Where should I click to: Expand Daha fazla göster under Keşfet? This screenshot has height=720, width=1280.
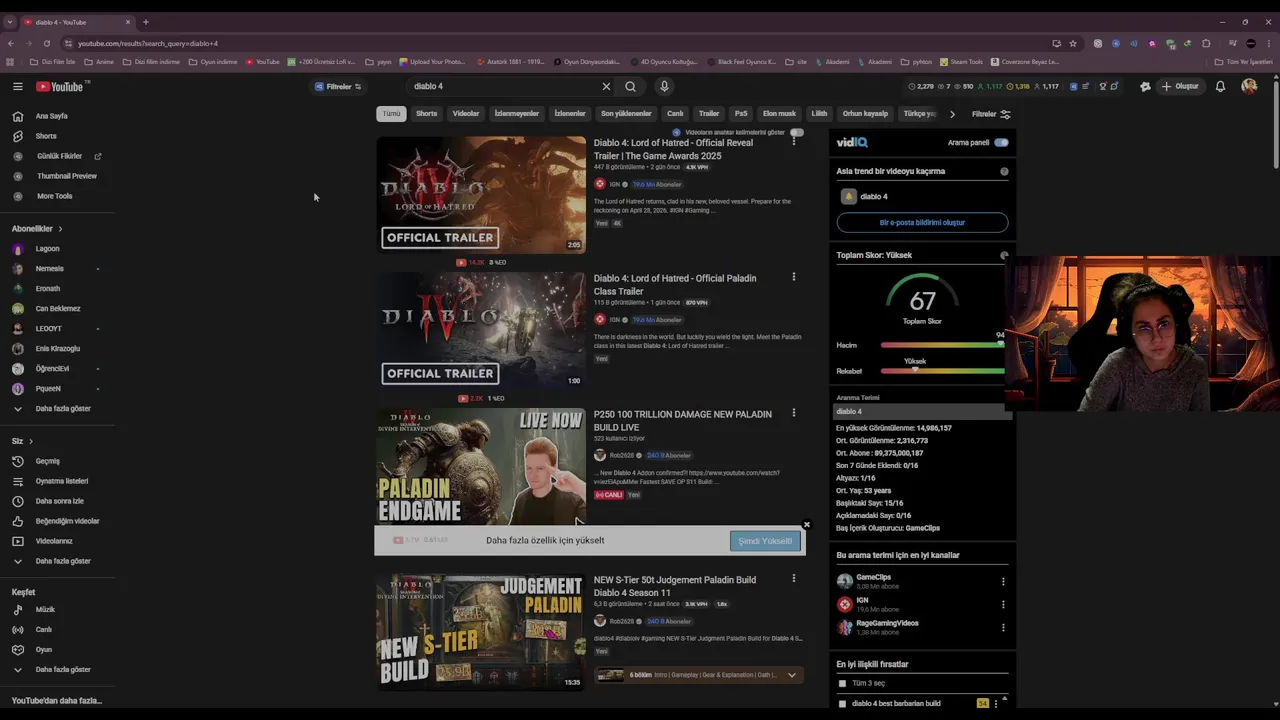62,670
